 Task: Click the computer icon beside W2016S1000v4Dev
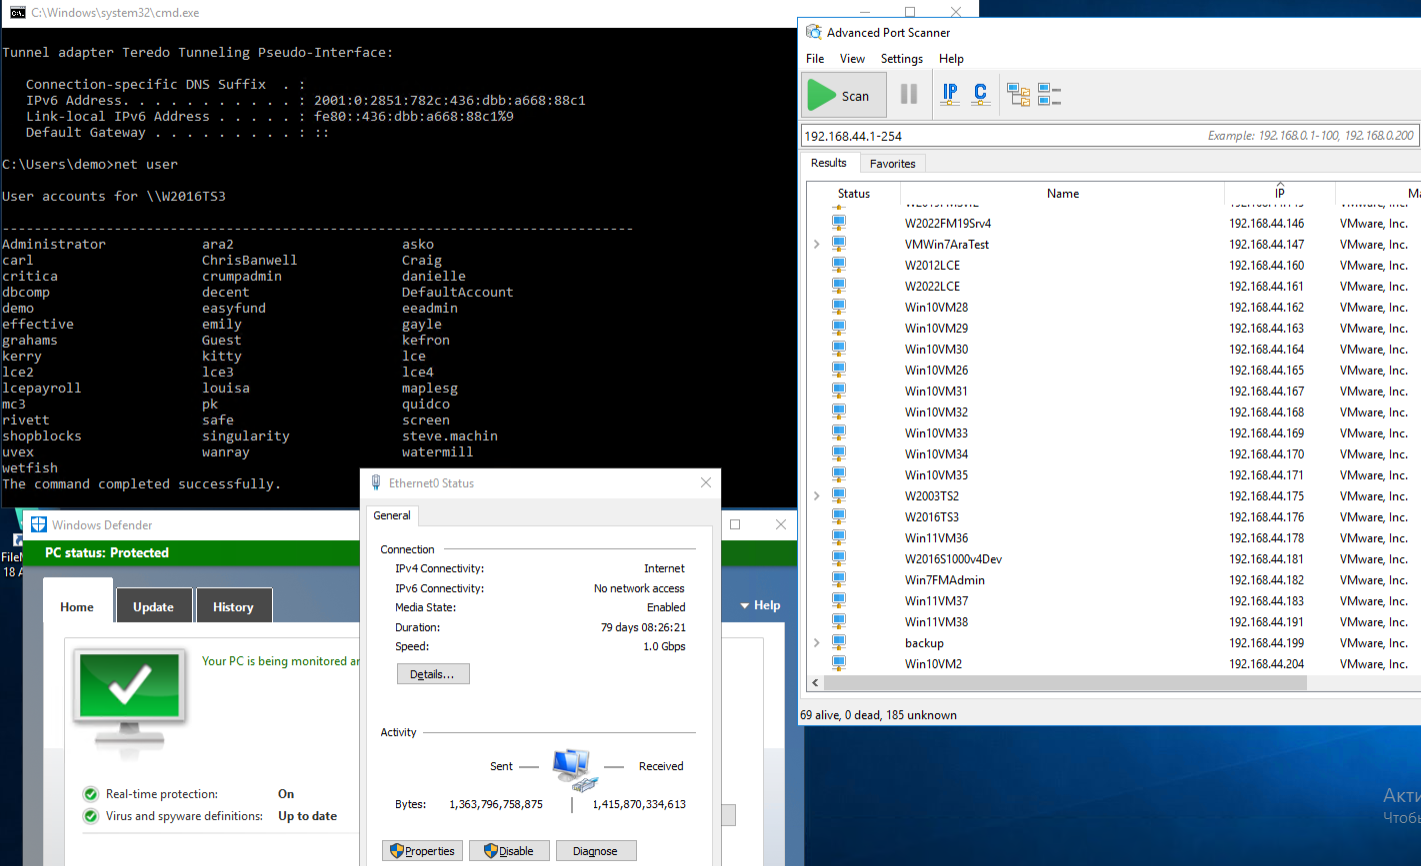839,559
